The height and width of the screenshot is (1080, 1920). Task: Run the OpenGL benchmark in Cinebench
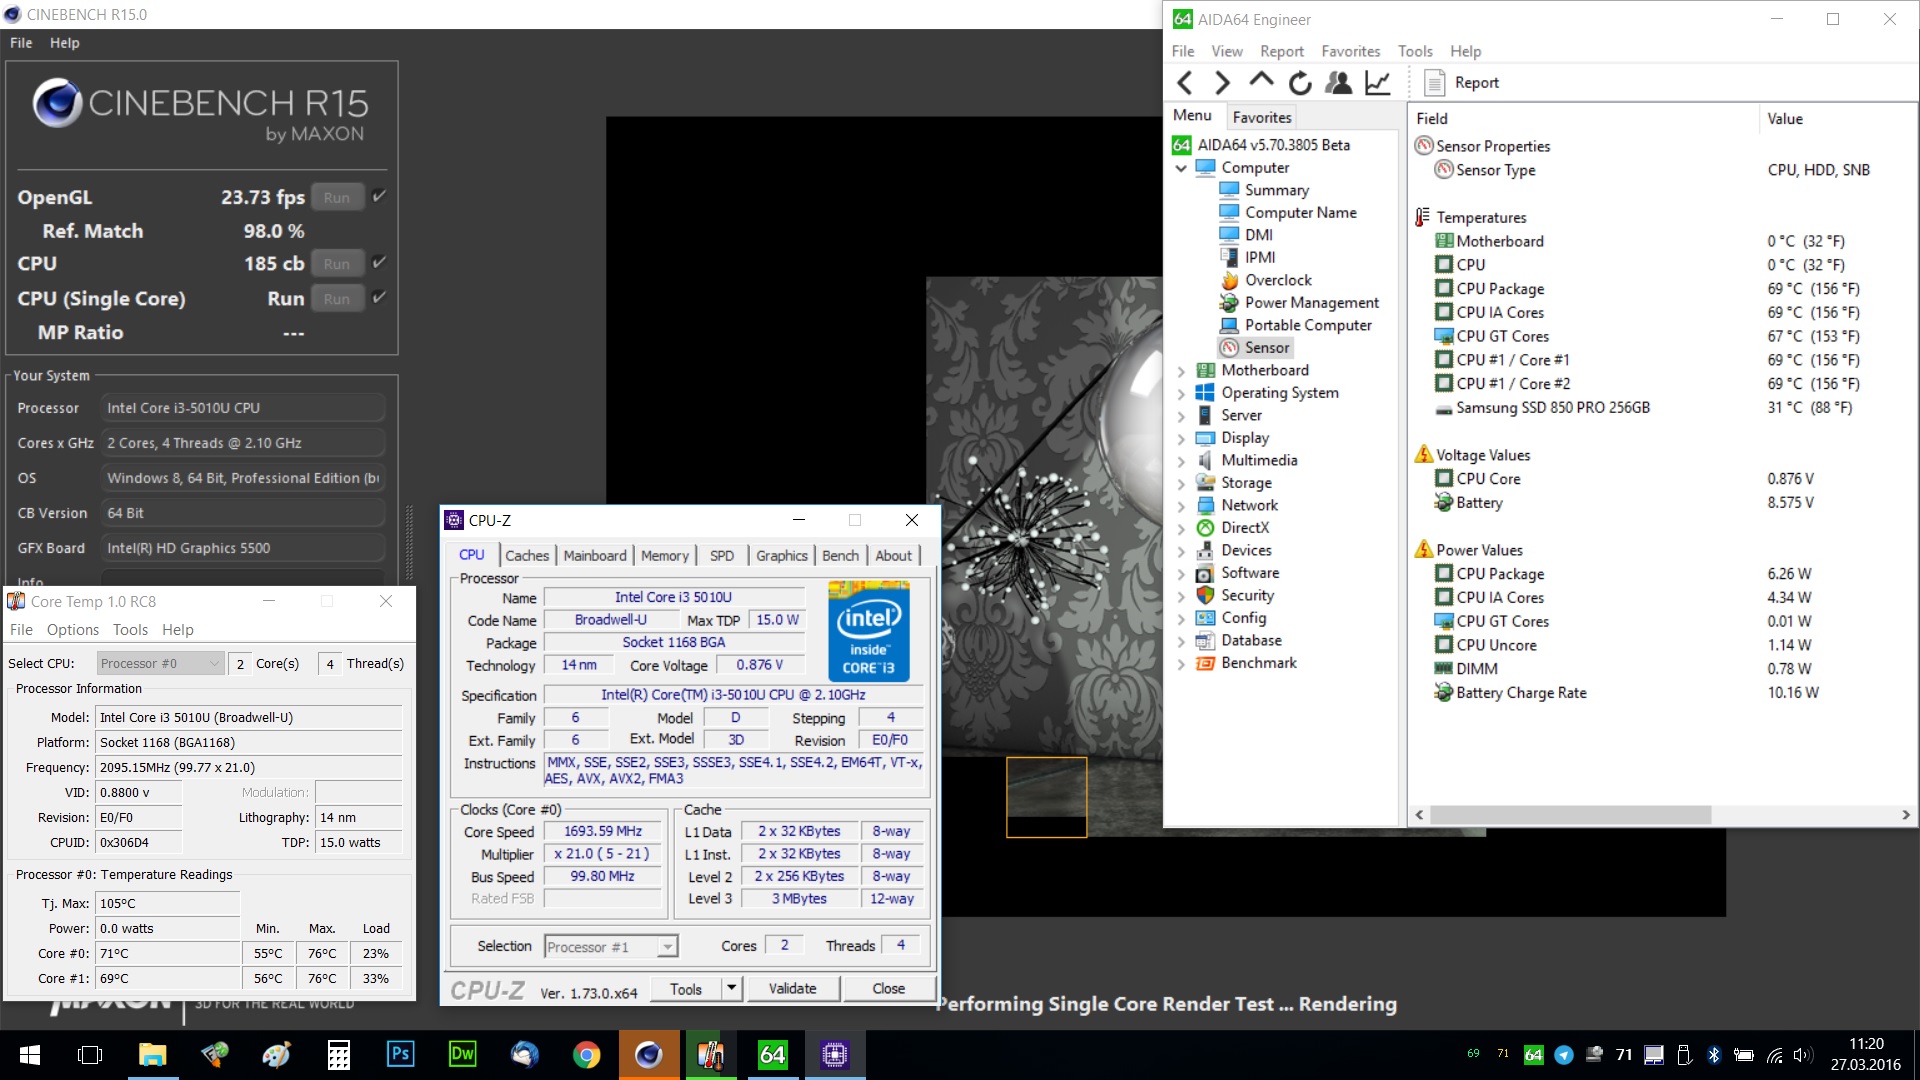[x=337, y=197]
